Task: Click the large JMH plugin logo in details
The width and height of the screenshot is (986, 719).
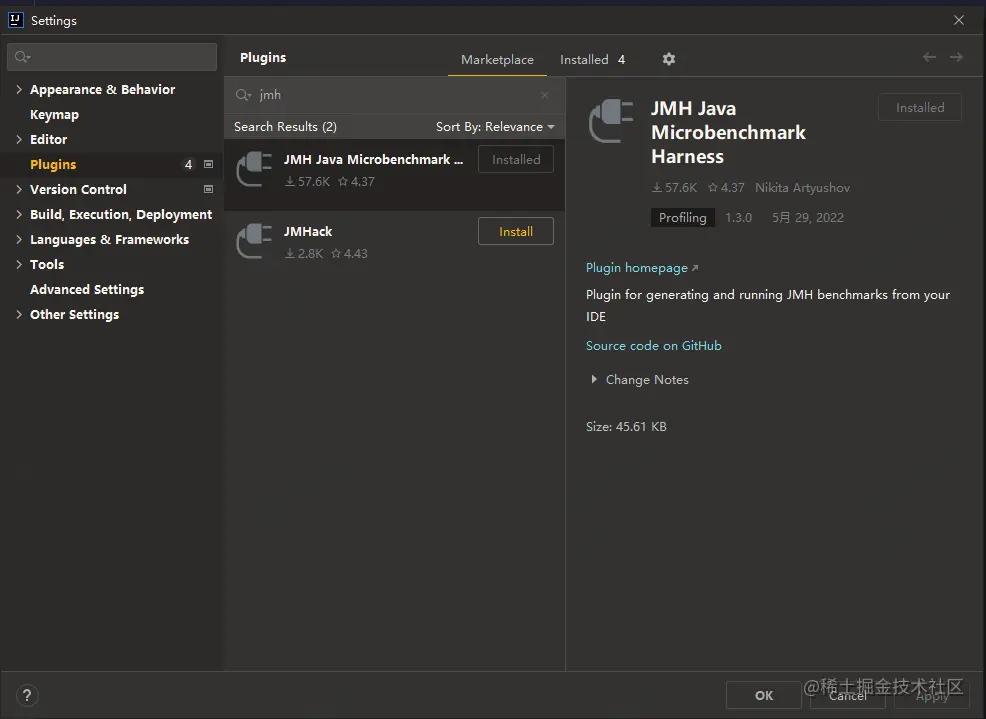Action: 611,121
